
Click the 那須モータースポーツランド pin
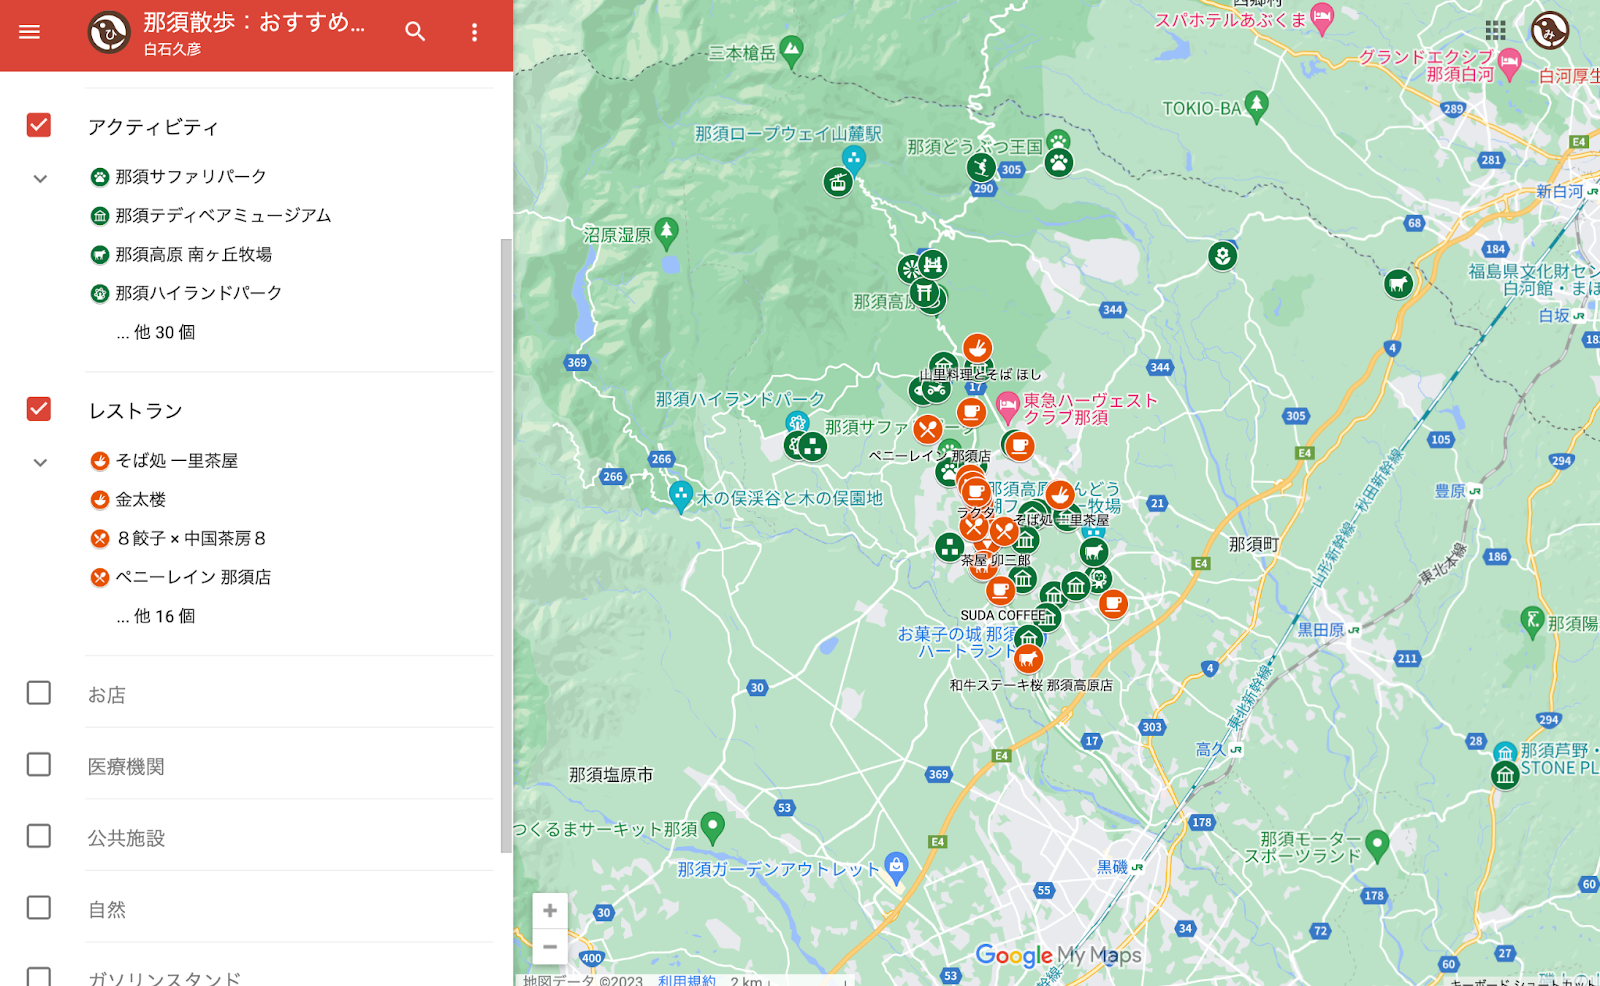coord(1377,845)
